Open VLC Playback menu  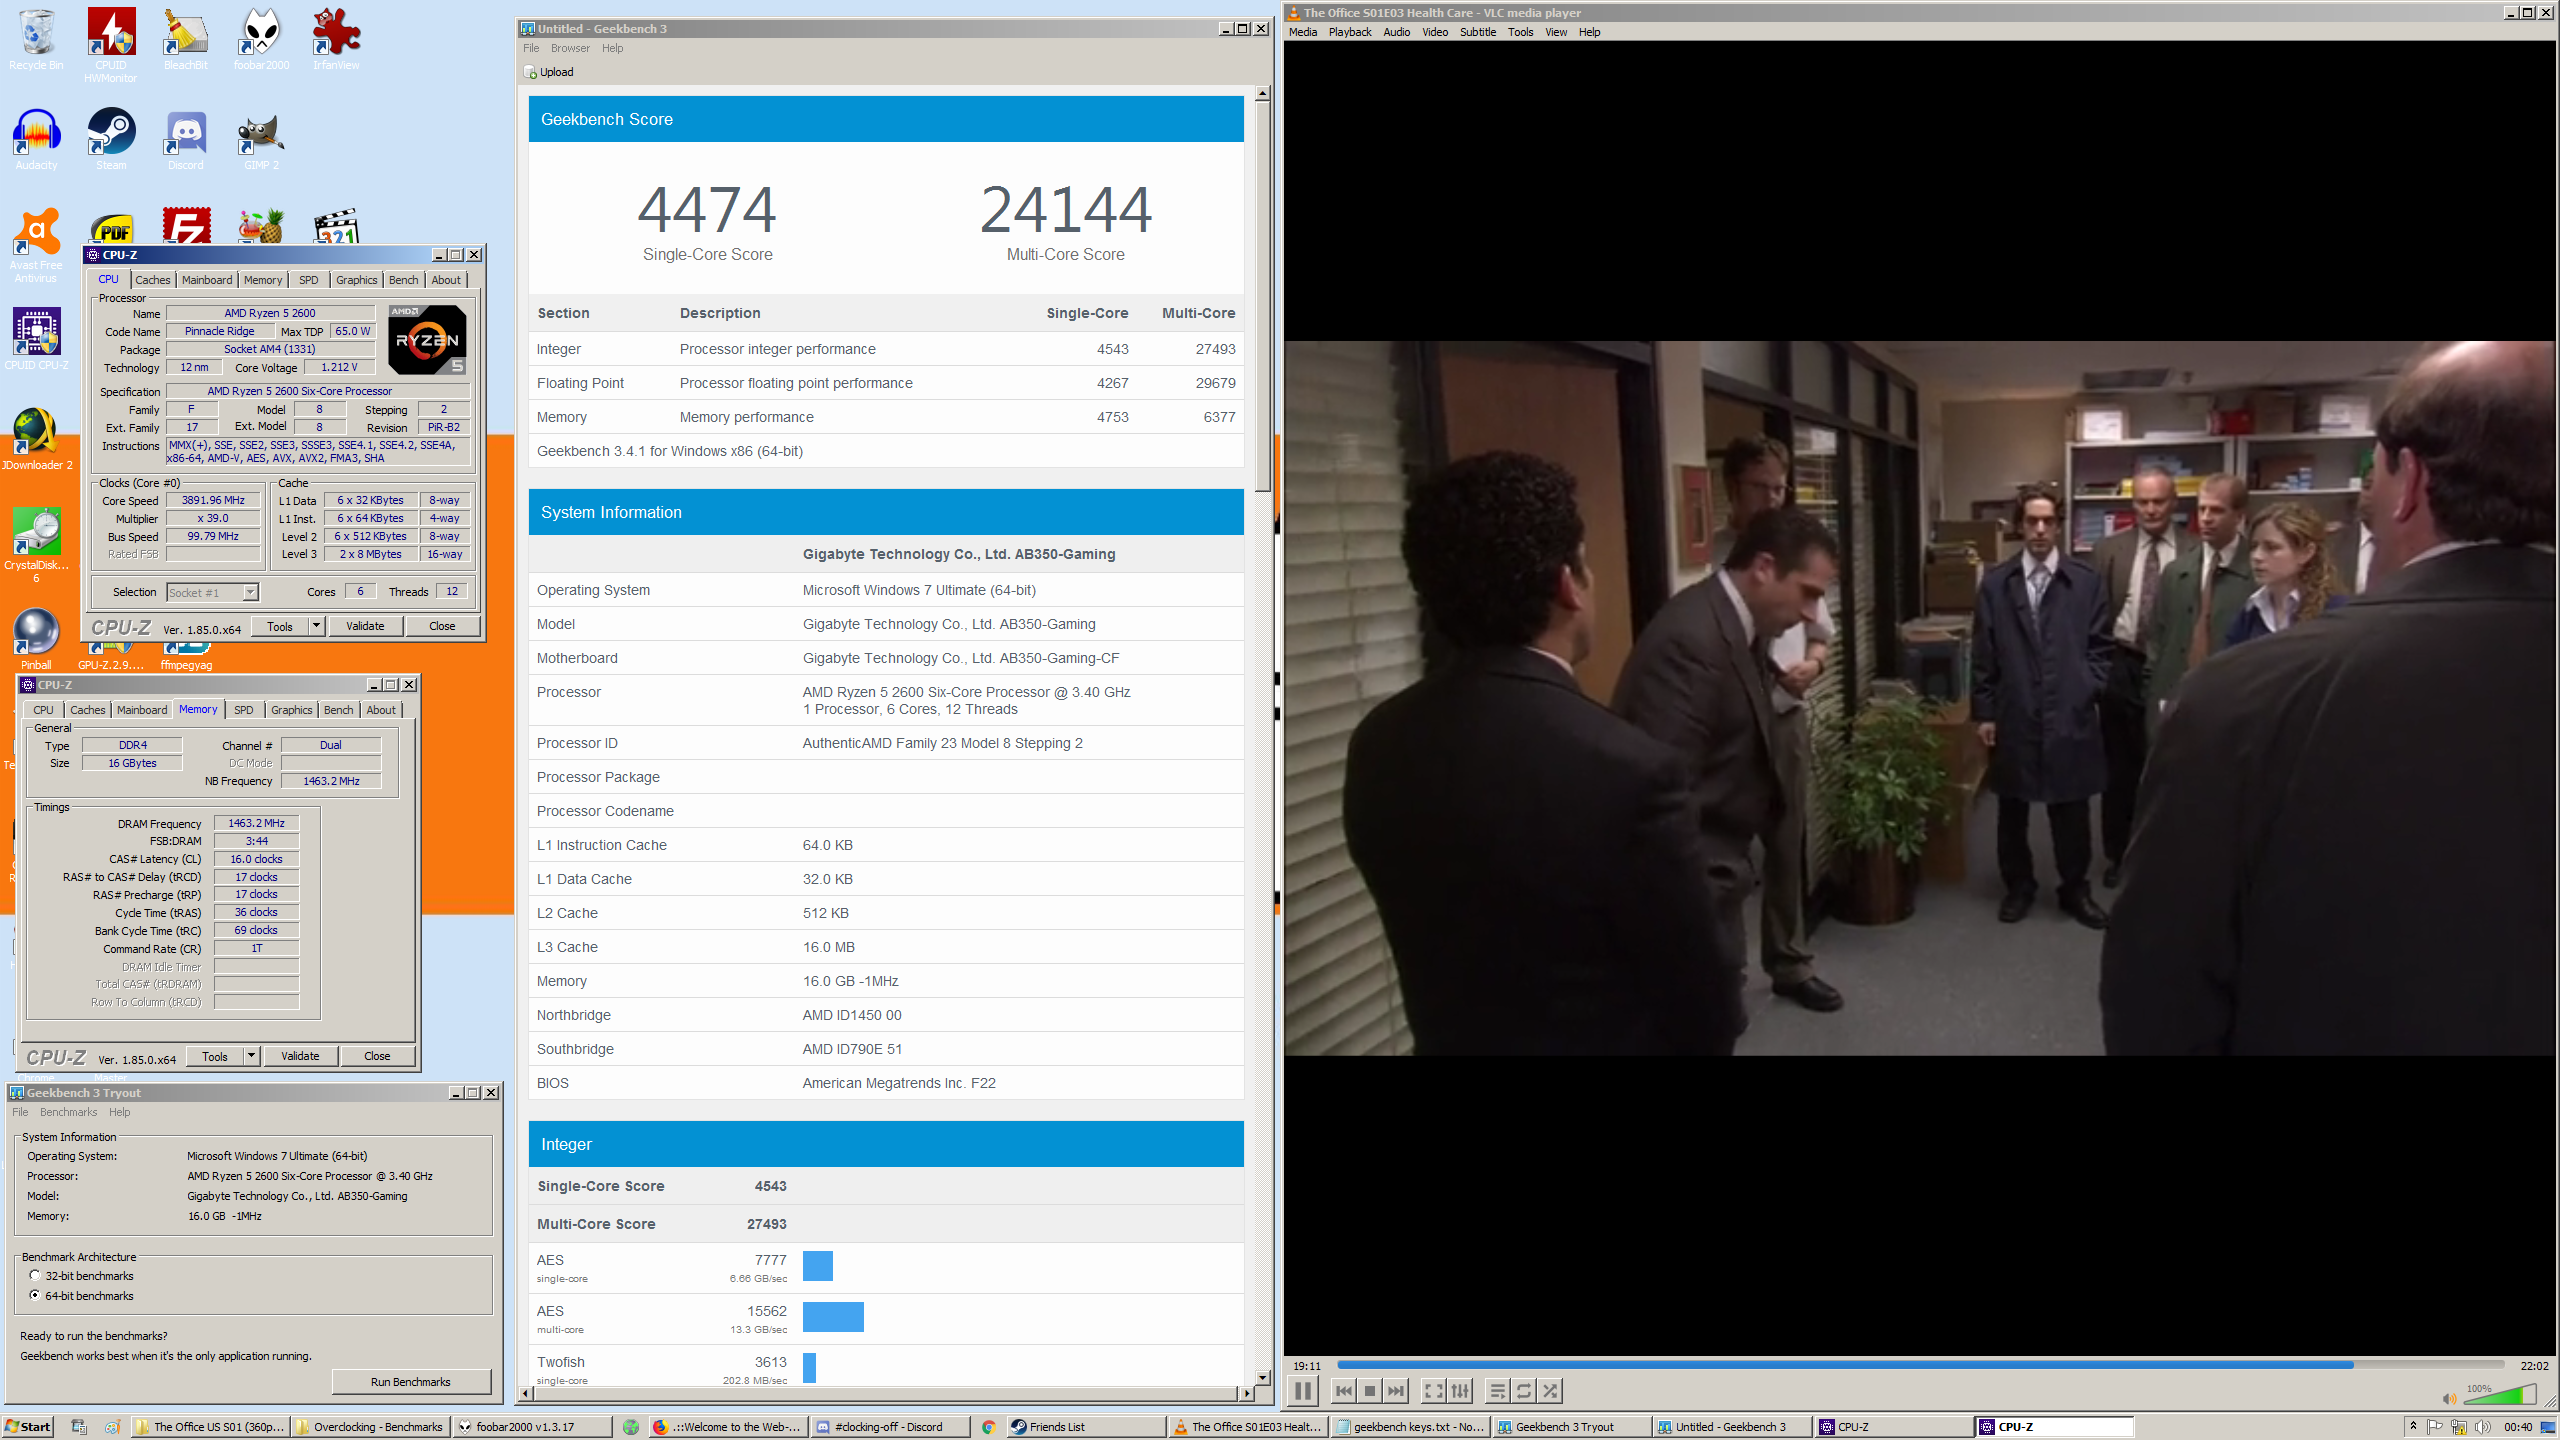(1350, 32)
